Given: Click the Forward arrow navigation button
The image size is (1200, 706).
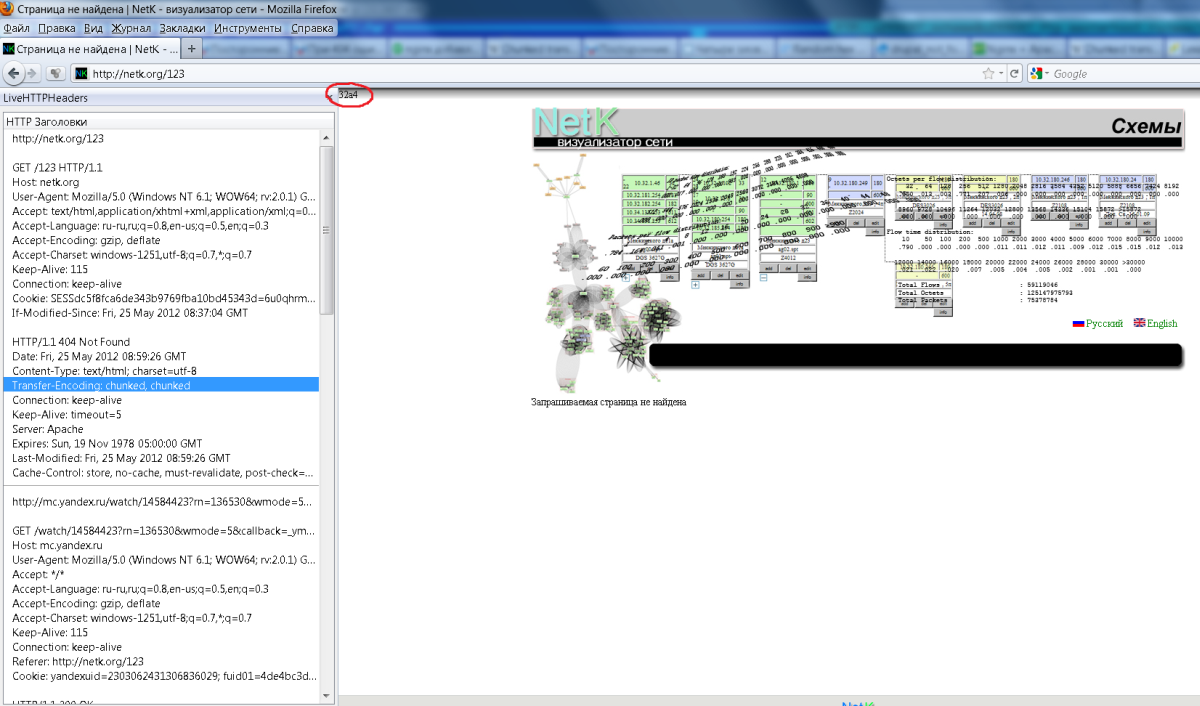Looking at the screenshot, I should pos(32,73).
